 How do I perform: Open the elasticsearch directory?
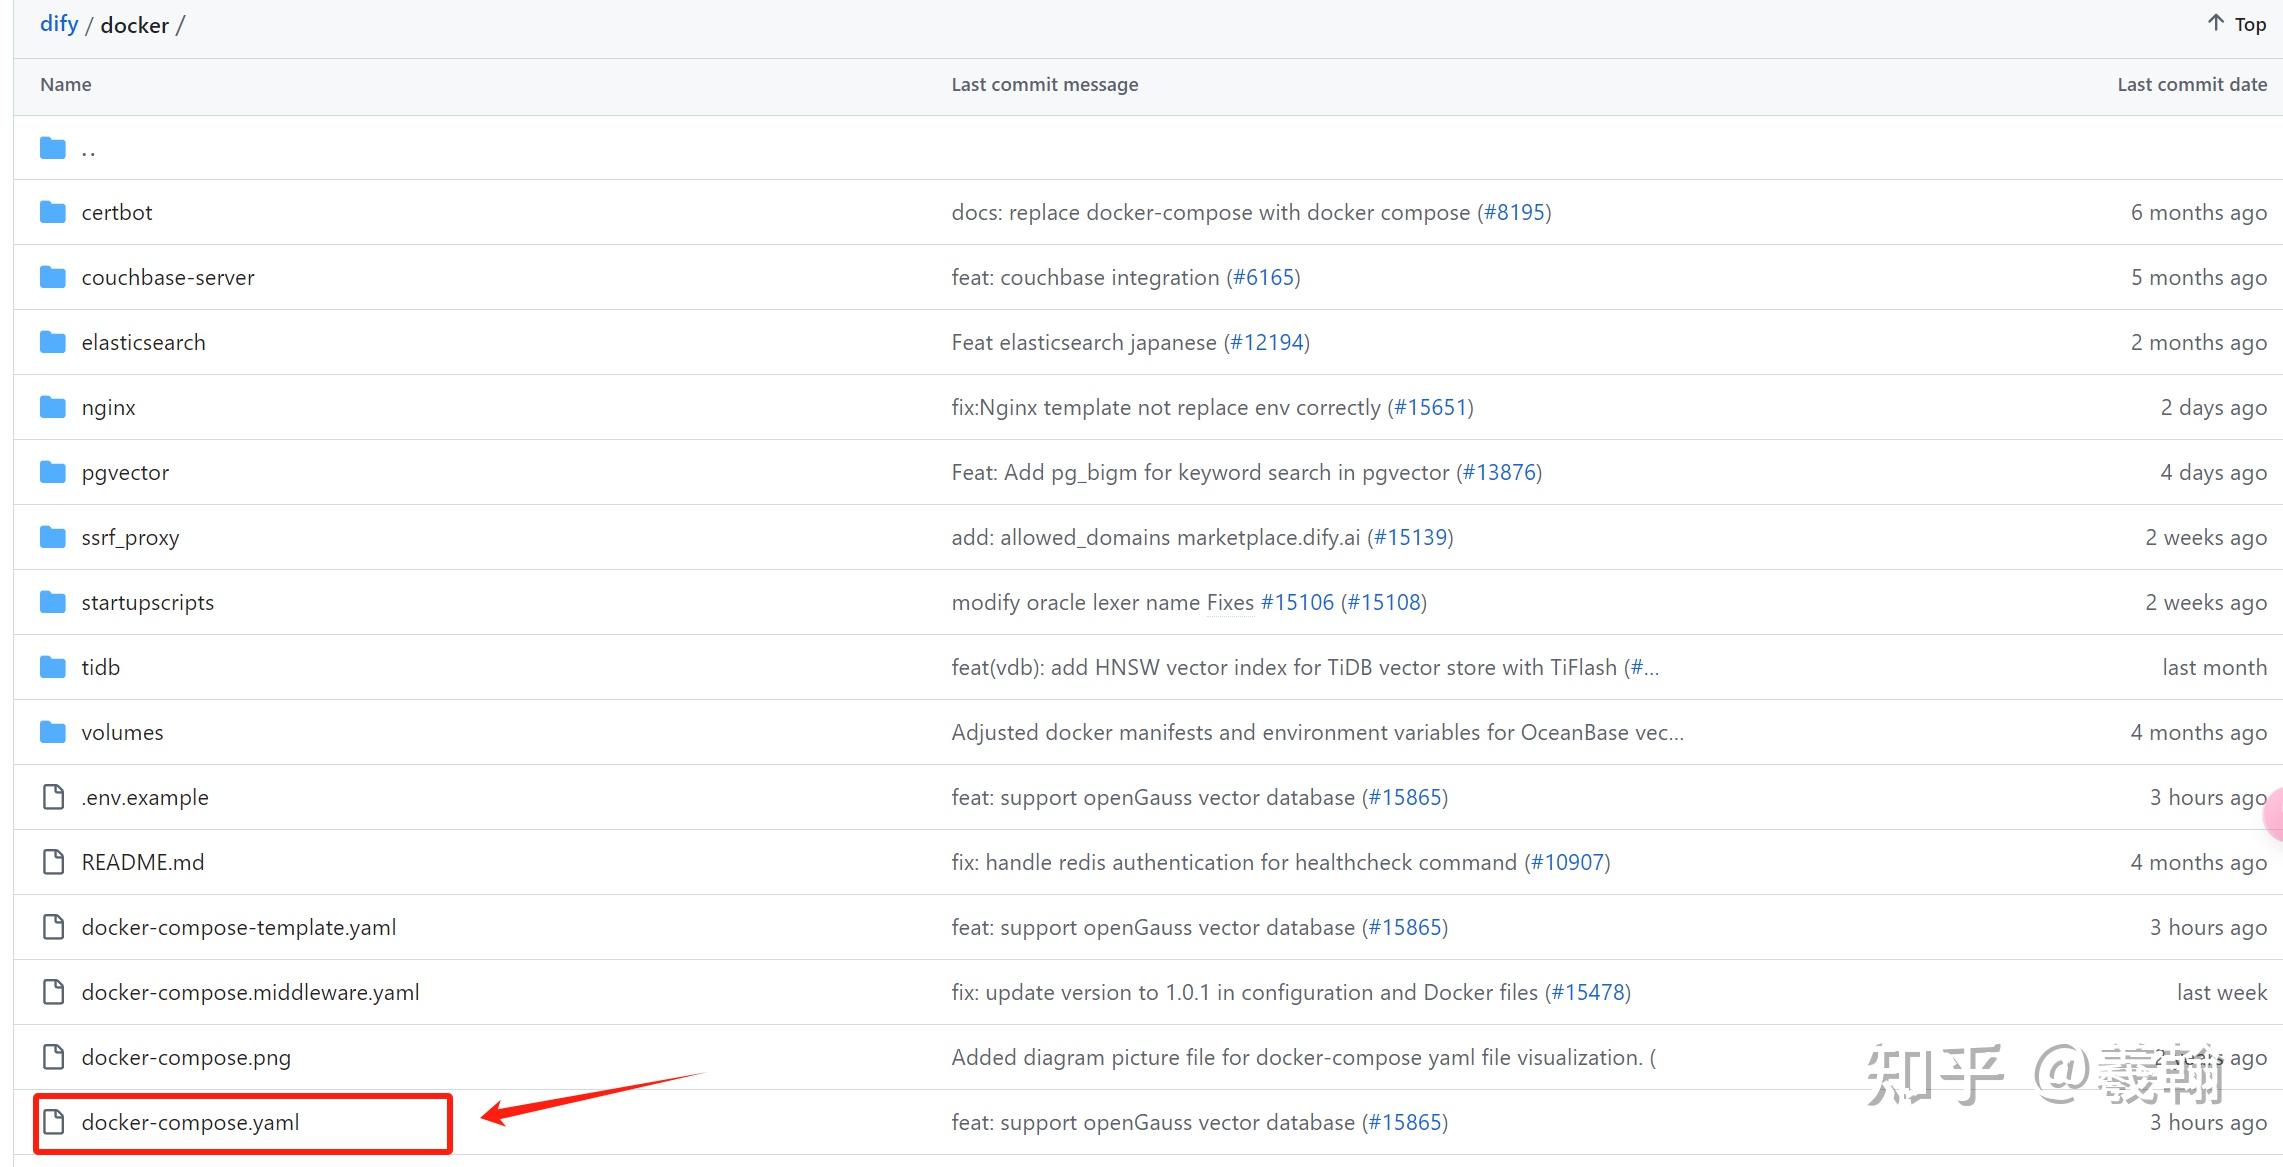click(143, 342)
